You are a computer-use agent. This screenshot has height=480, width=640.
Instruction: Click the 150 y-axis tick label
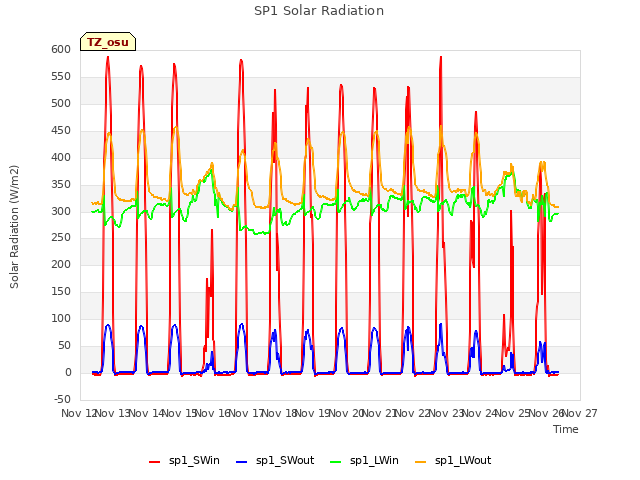point(61,291)
